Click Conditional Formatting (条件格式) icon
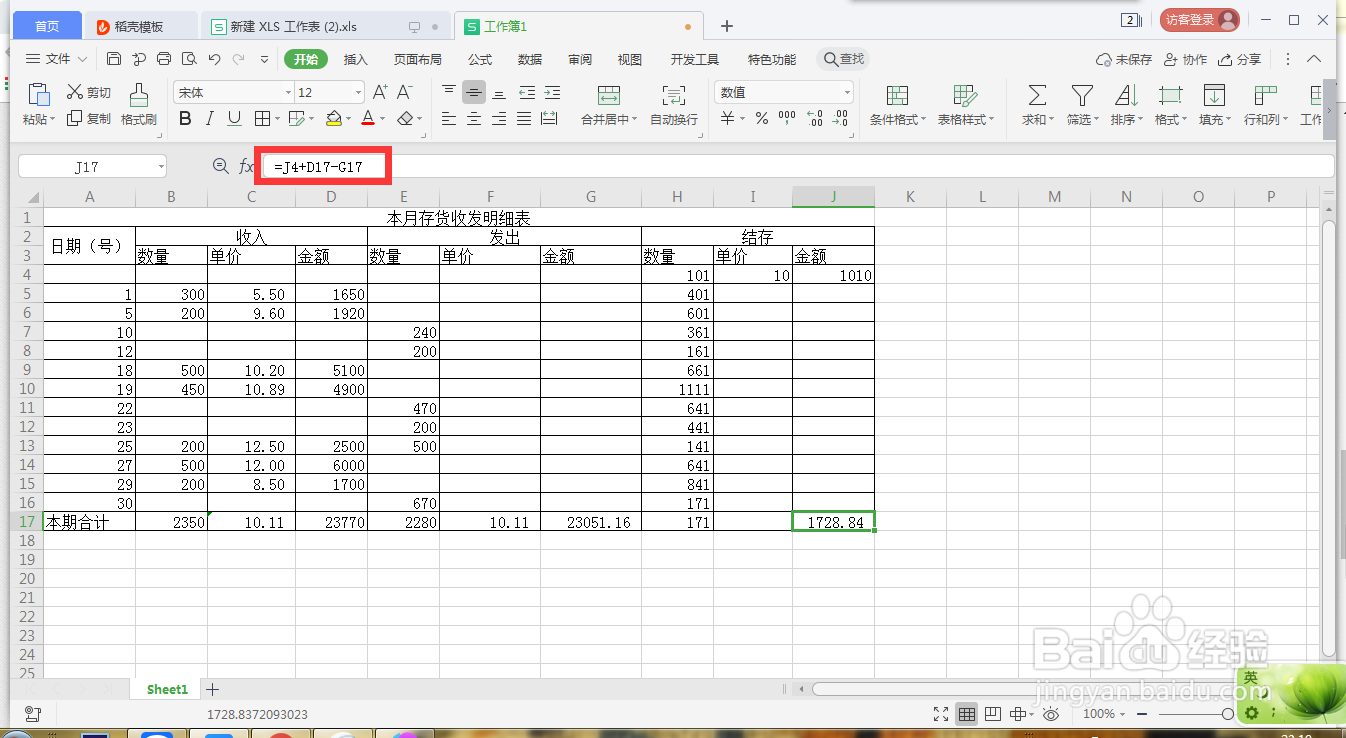1346x738 pixels. click(x=897, y=95)
